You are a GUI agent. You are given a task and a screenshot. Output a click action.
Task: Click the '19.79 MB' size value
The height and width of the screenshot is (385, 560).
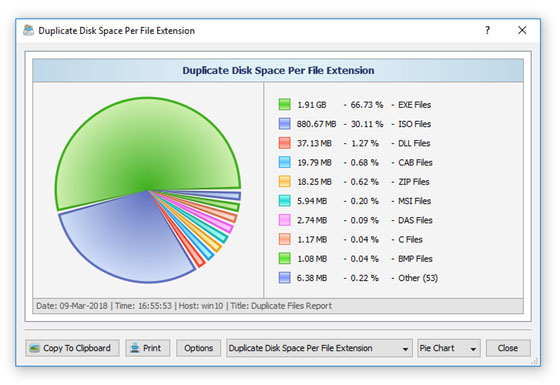point(314,162)
